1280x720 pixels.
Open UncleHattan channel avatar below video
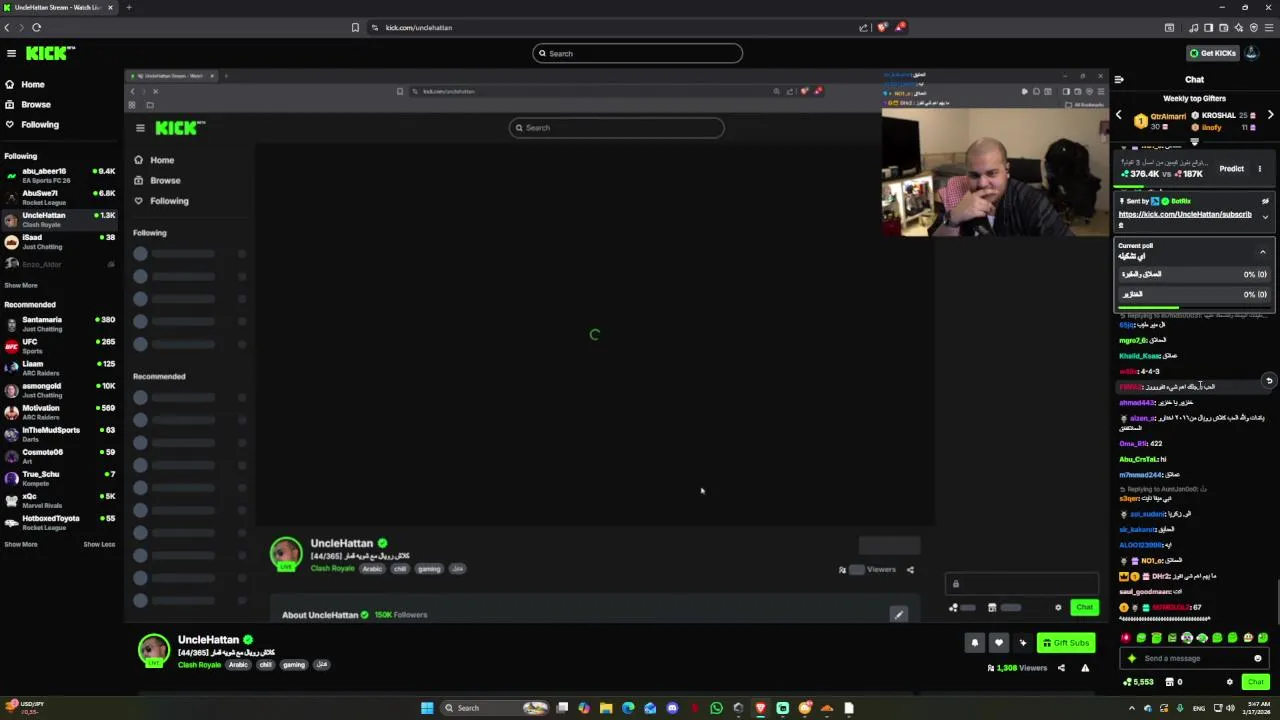[x=153, y=651]
